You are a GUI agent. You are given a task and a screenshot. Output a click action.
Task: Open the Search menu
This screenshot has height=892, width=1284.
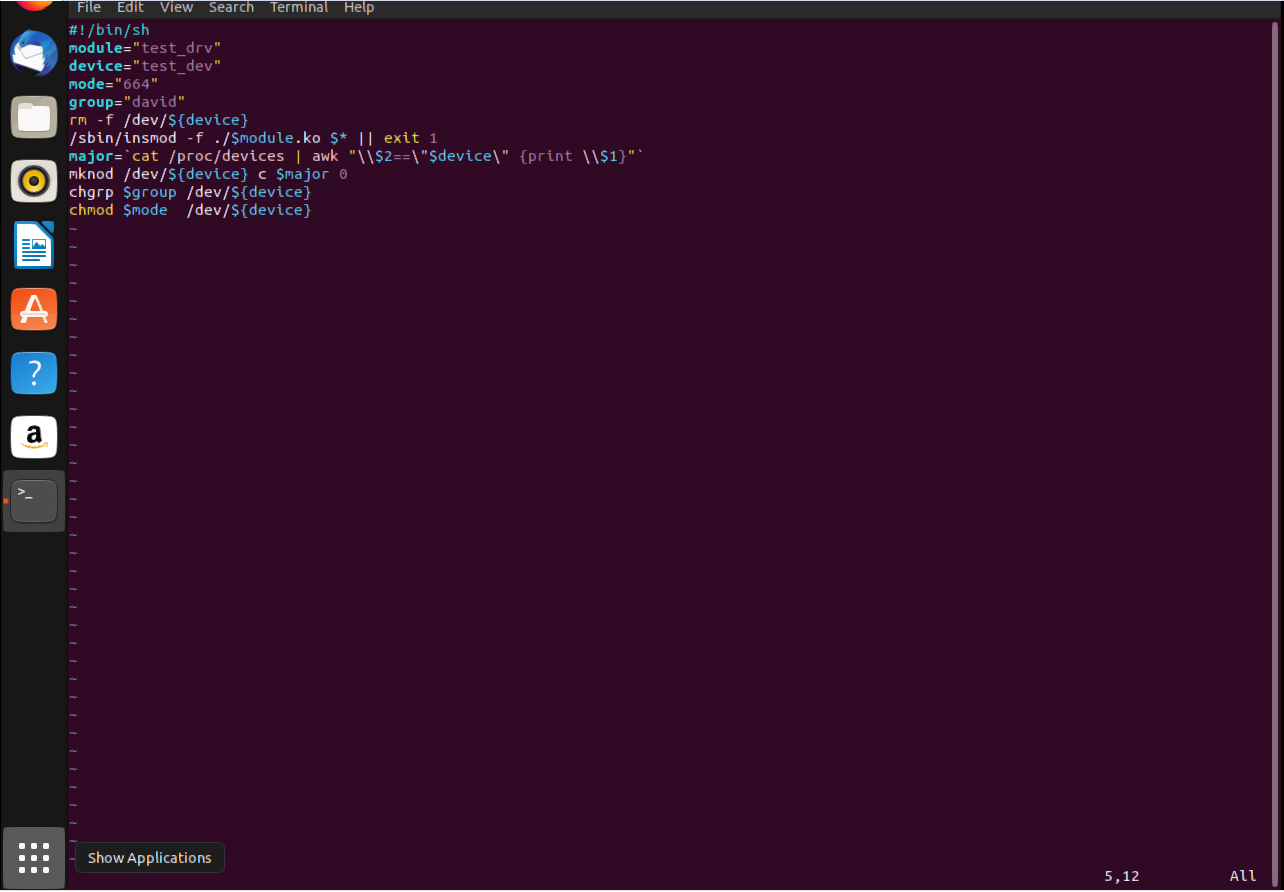coord(231,8)
